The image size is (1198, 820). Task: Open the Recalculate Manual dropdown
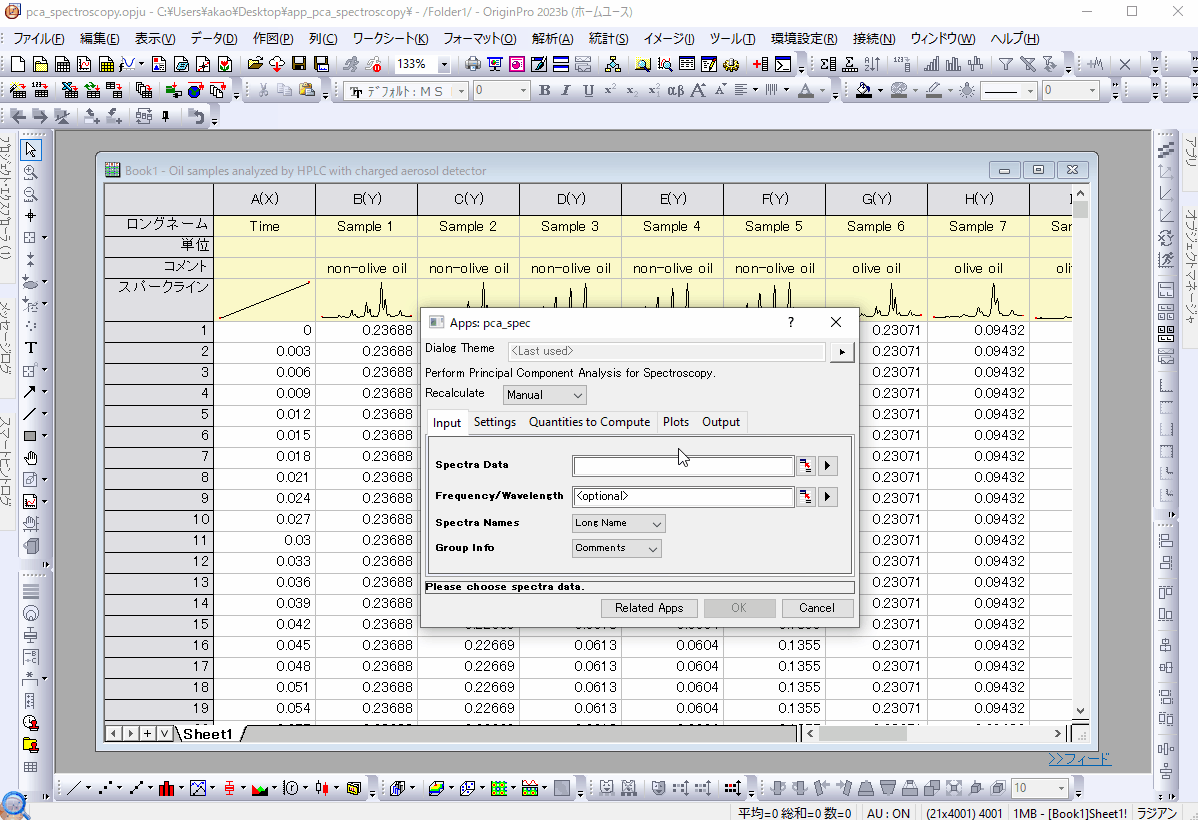tap(545, 395)
